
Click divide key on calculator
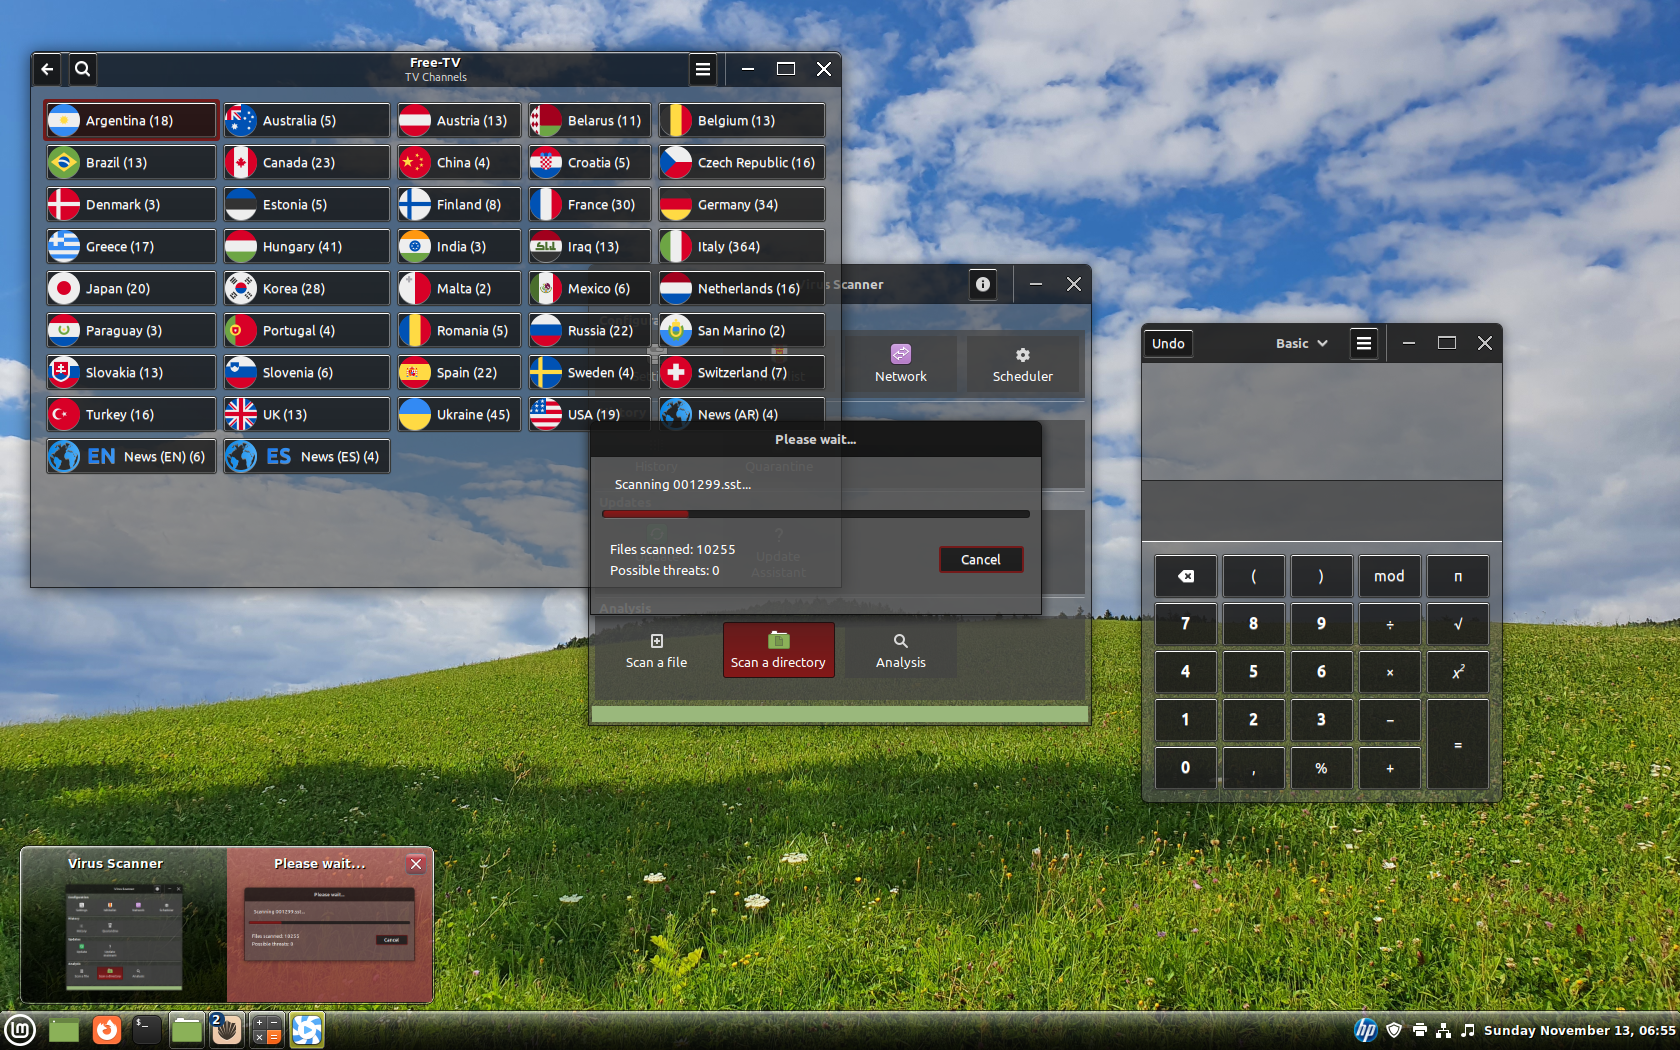click(x=1390, y=624)
